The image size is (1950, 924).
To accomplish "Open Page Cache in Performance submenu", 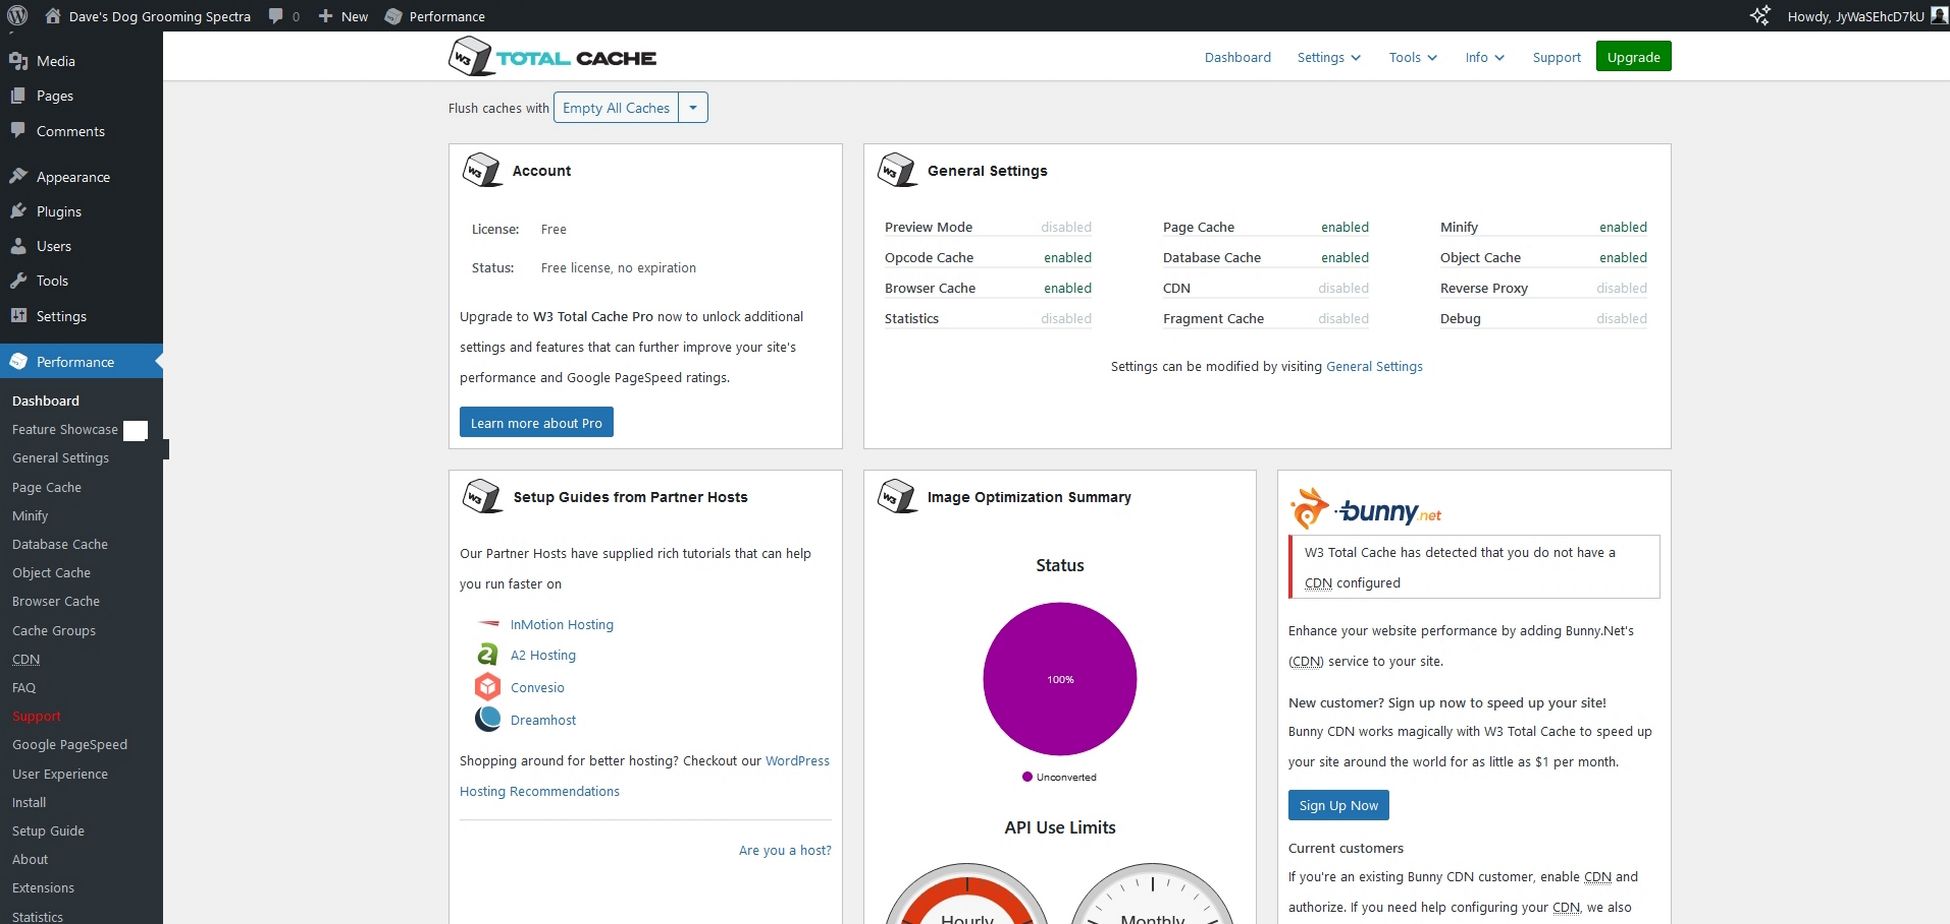I will 47,487.
